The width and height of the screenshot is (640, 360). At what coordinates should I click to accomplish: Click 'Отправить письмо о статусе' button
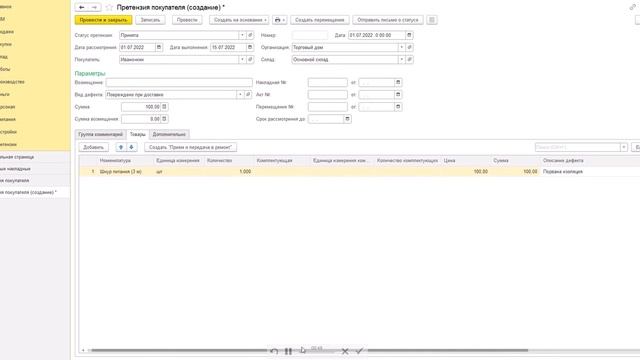coord(388,20)
